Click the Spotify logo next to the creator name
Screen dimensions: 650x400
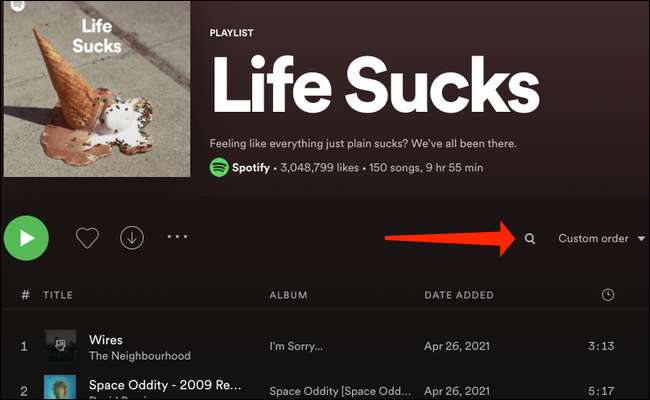pyautogui.click(x=219, y=168)
